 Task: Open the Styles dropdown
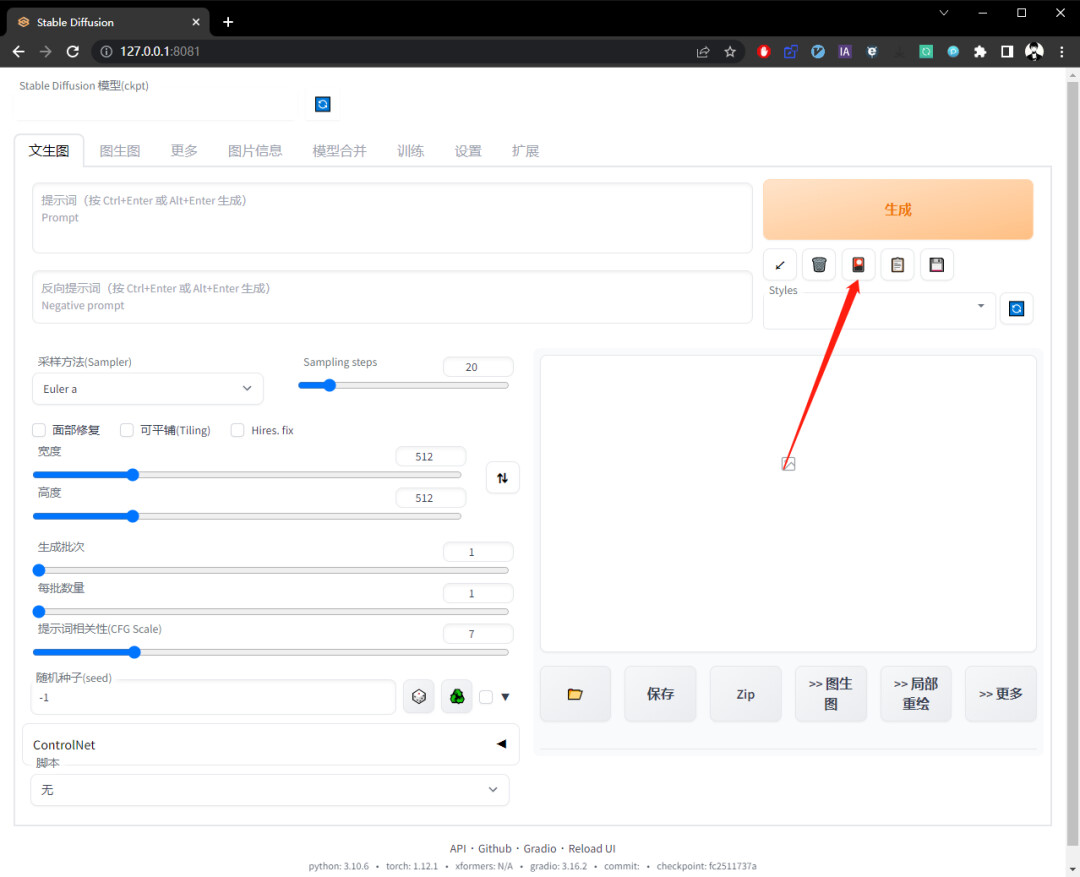[x=880, y=307]
